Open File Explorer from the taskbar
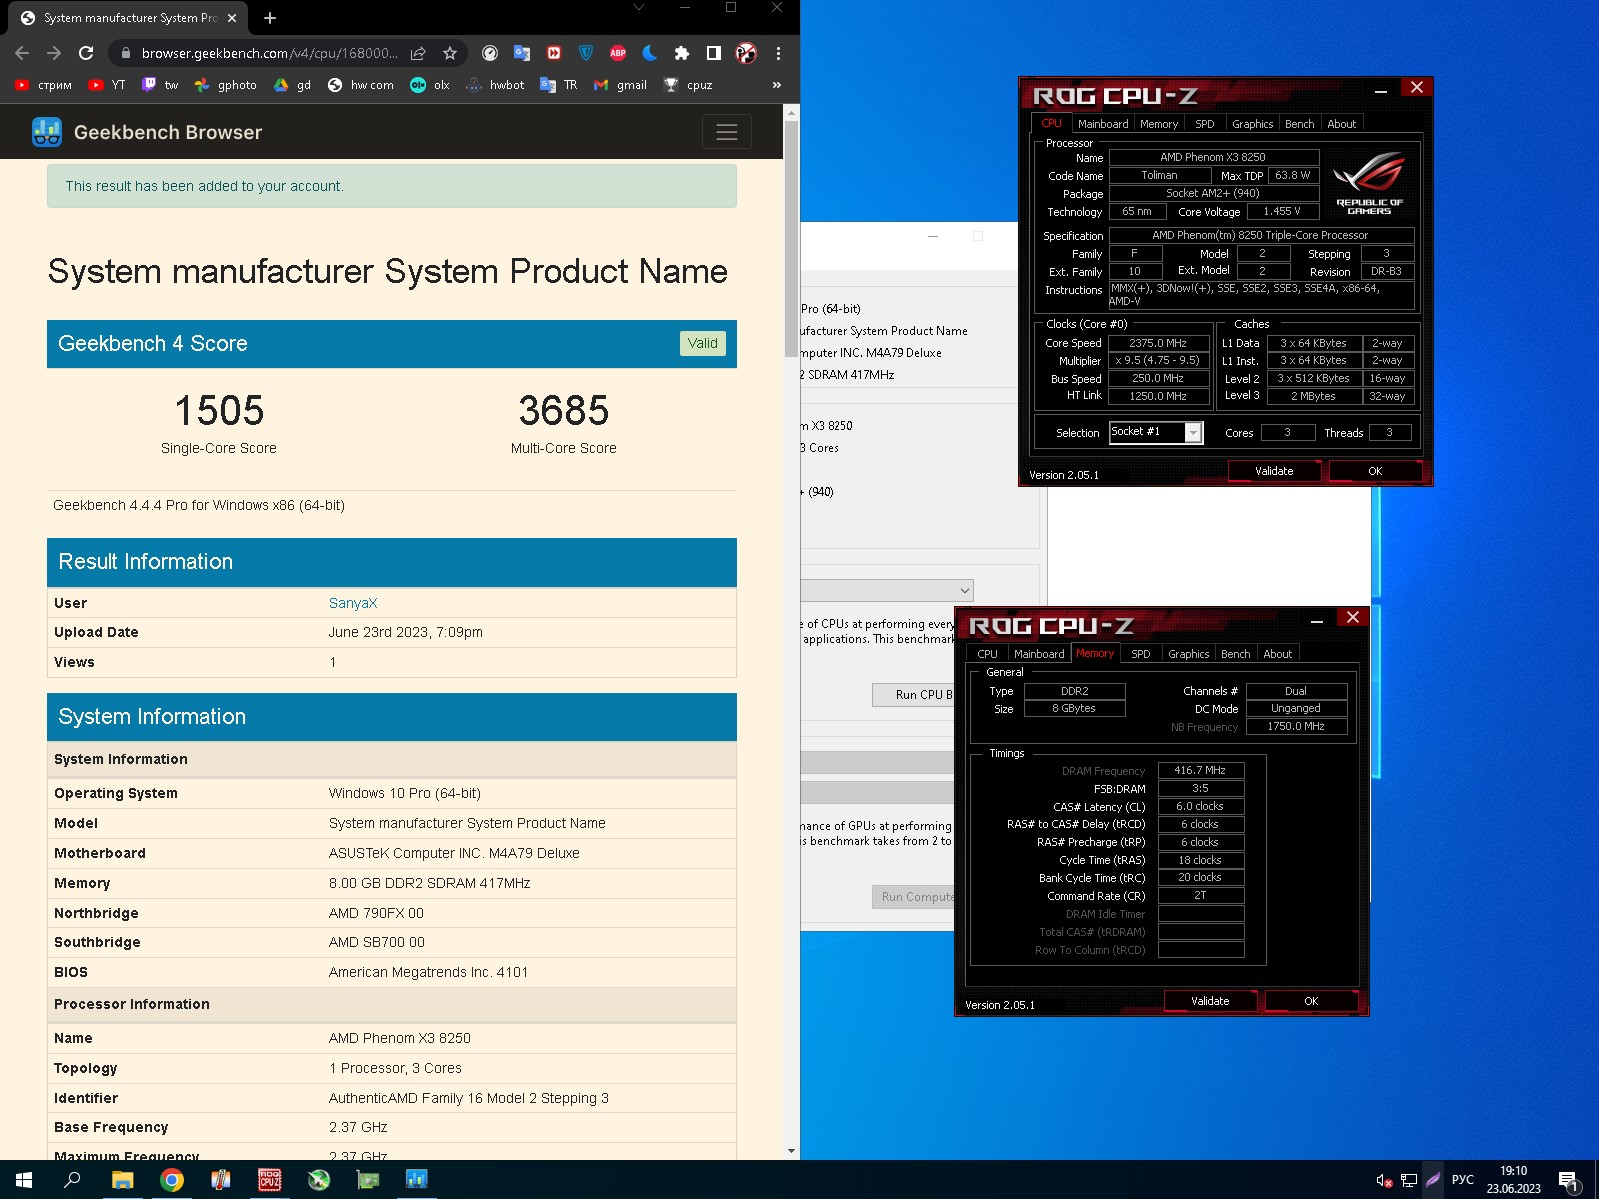The image size is (1599, 1199). [122, 1180]
